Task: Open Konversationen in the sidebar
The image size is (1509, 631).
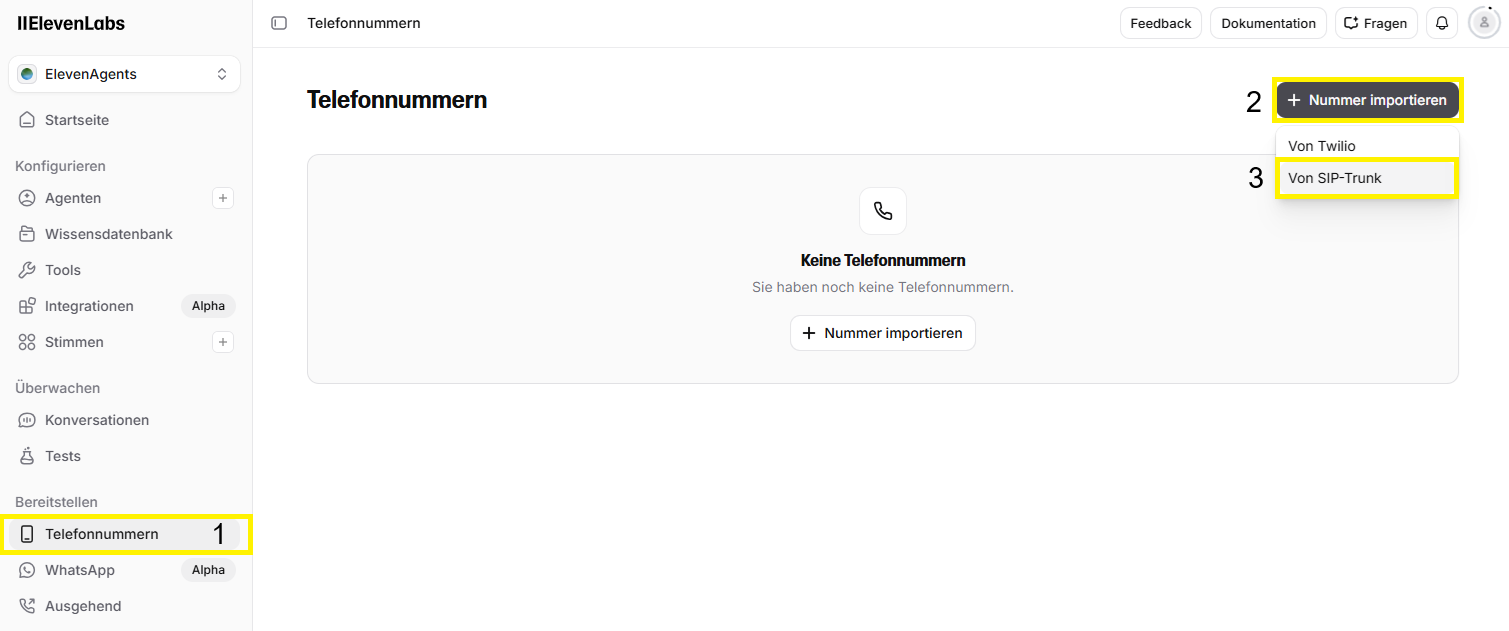Action: [x=96, y=420]
